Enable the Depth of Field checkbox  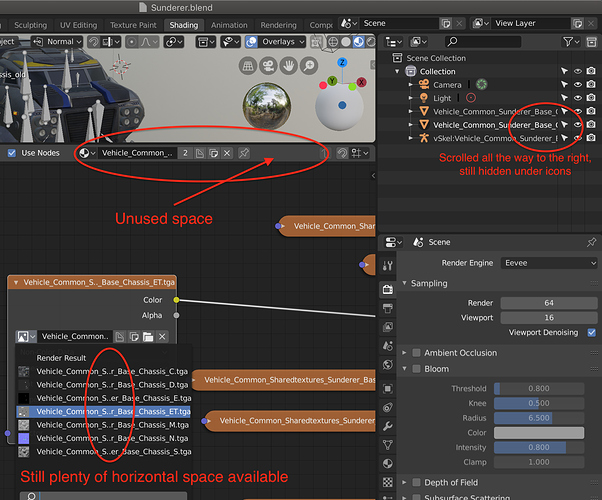[x=416, y=482]
